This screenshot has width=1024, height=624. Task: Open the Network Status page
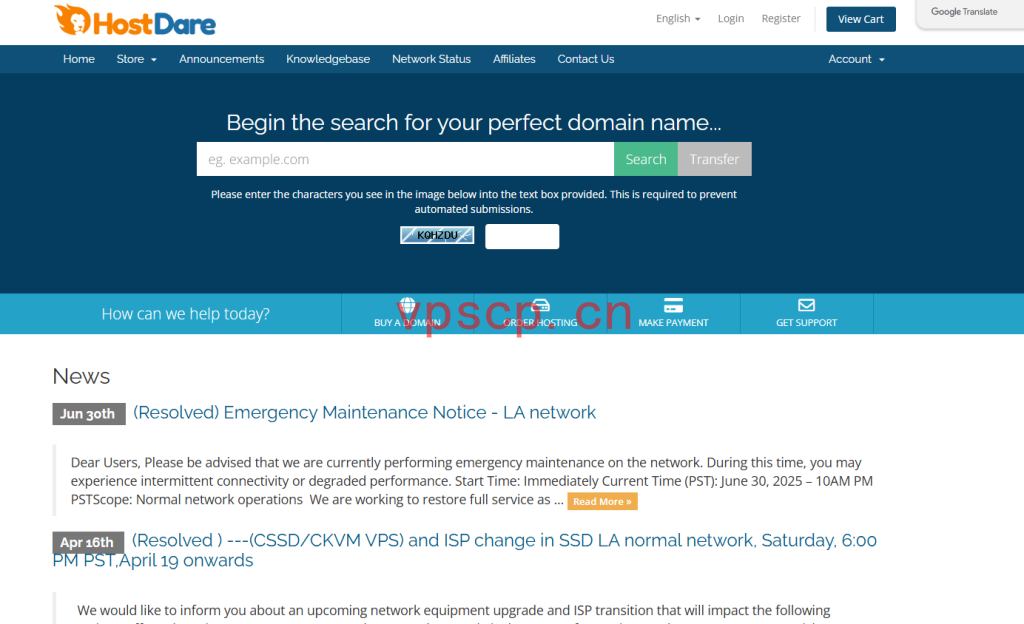click(x=431, y=59)
